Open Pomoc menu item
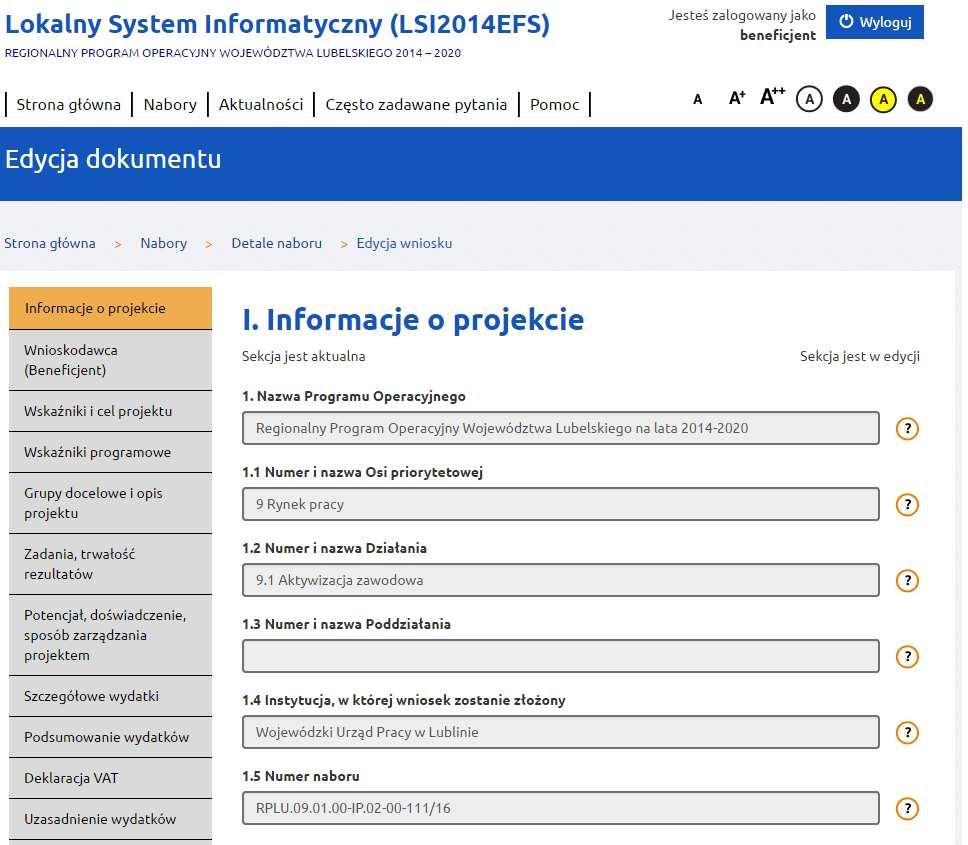The height and width of the screenshot is (845, 968). pos(554,104)
